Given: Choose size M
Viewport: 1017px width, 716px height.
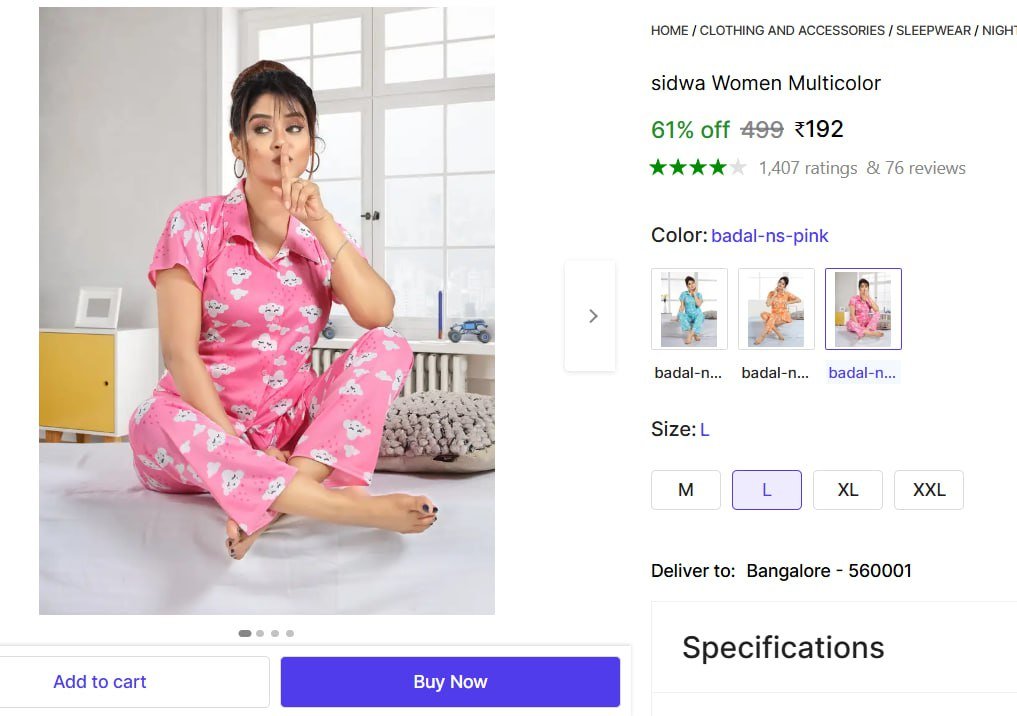Looking at the screenshot, I should click(686, 490).
